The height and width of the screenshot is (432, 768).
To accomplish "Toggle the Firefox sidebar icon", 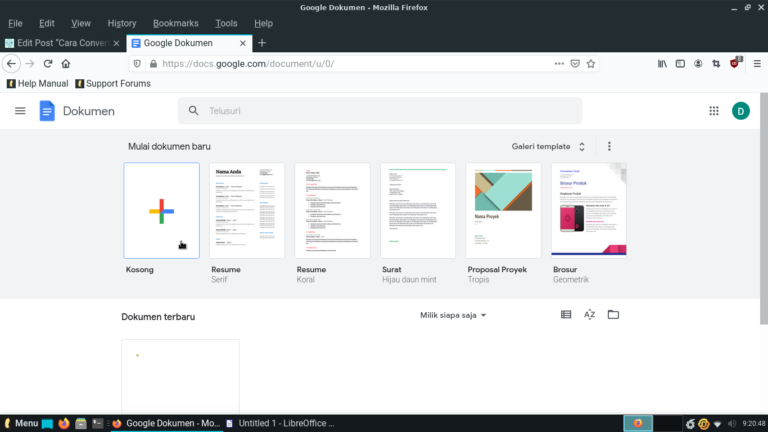I will coord(680,64).
